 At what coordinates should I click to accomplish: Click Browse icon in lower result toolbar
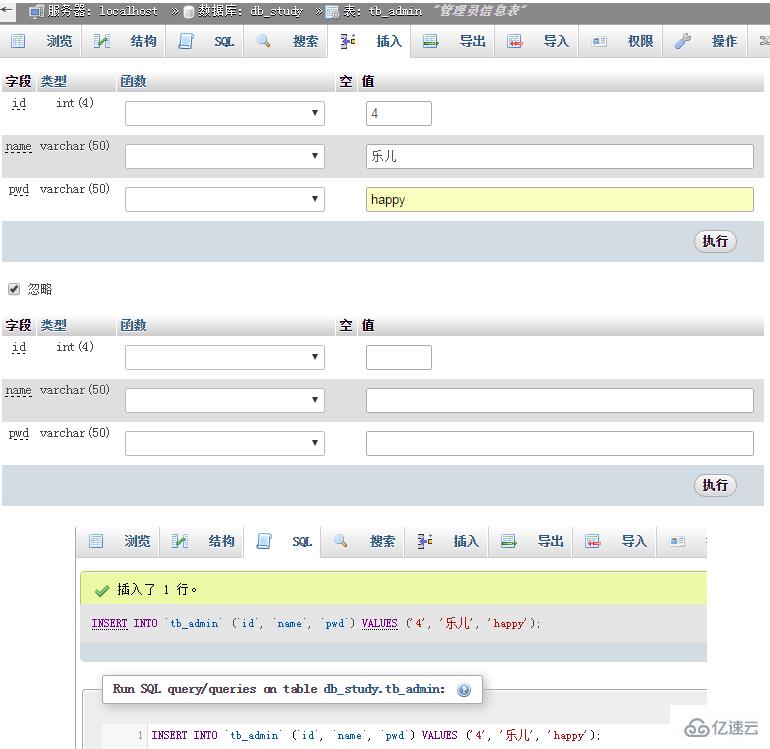96,541
